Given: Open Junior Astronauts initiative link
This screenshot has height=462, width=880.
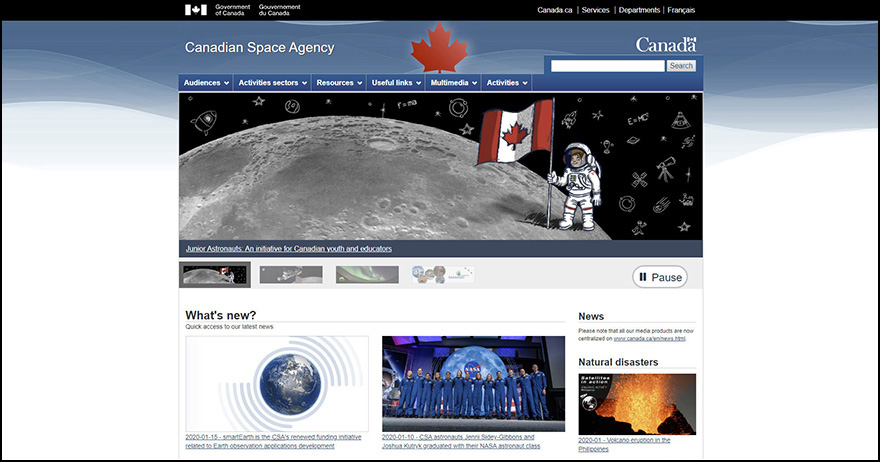Looking at the screenshot, I should (288, 249).
